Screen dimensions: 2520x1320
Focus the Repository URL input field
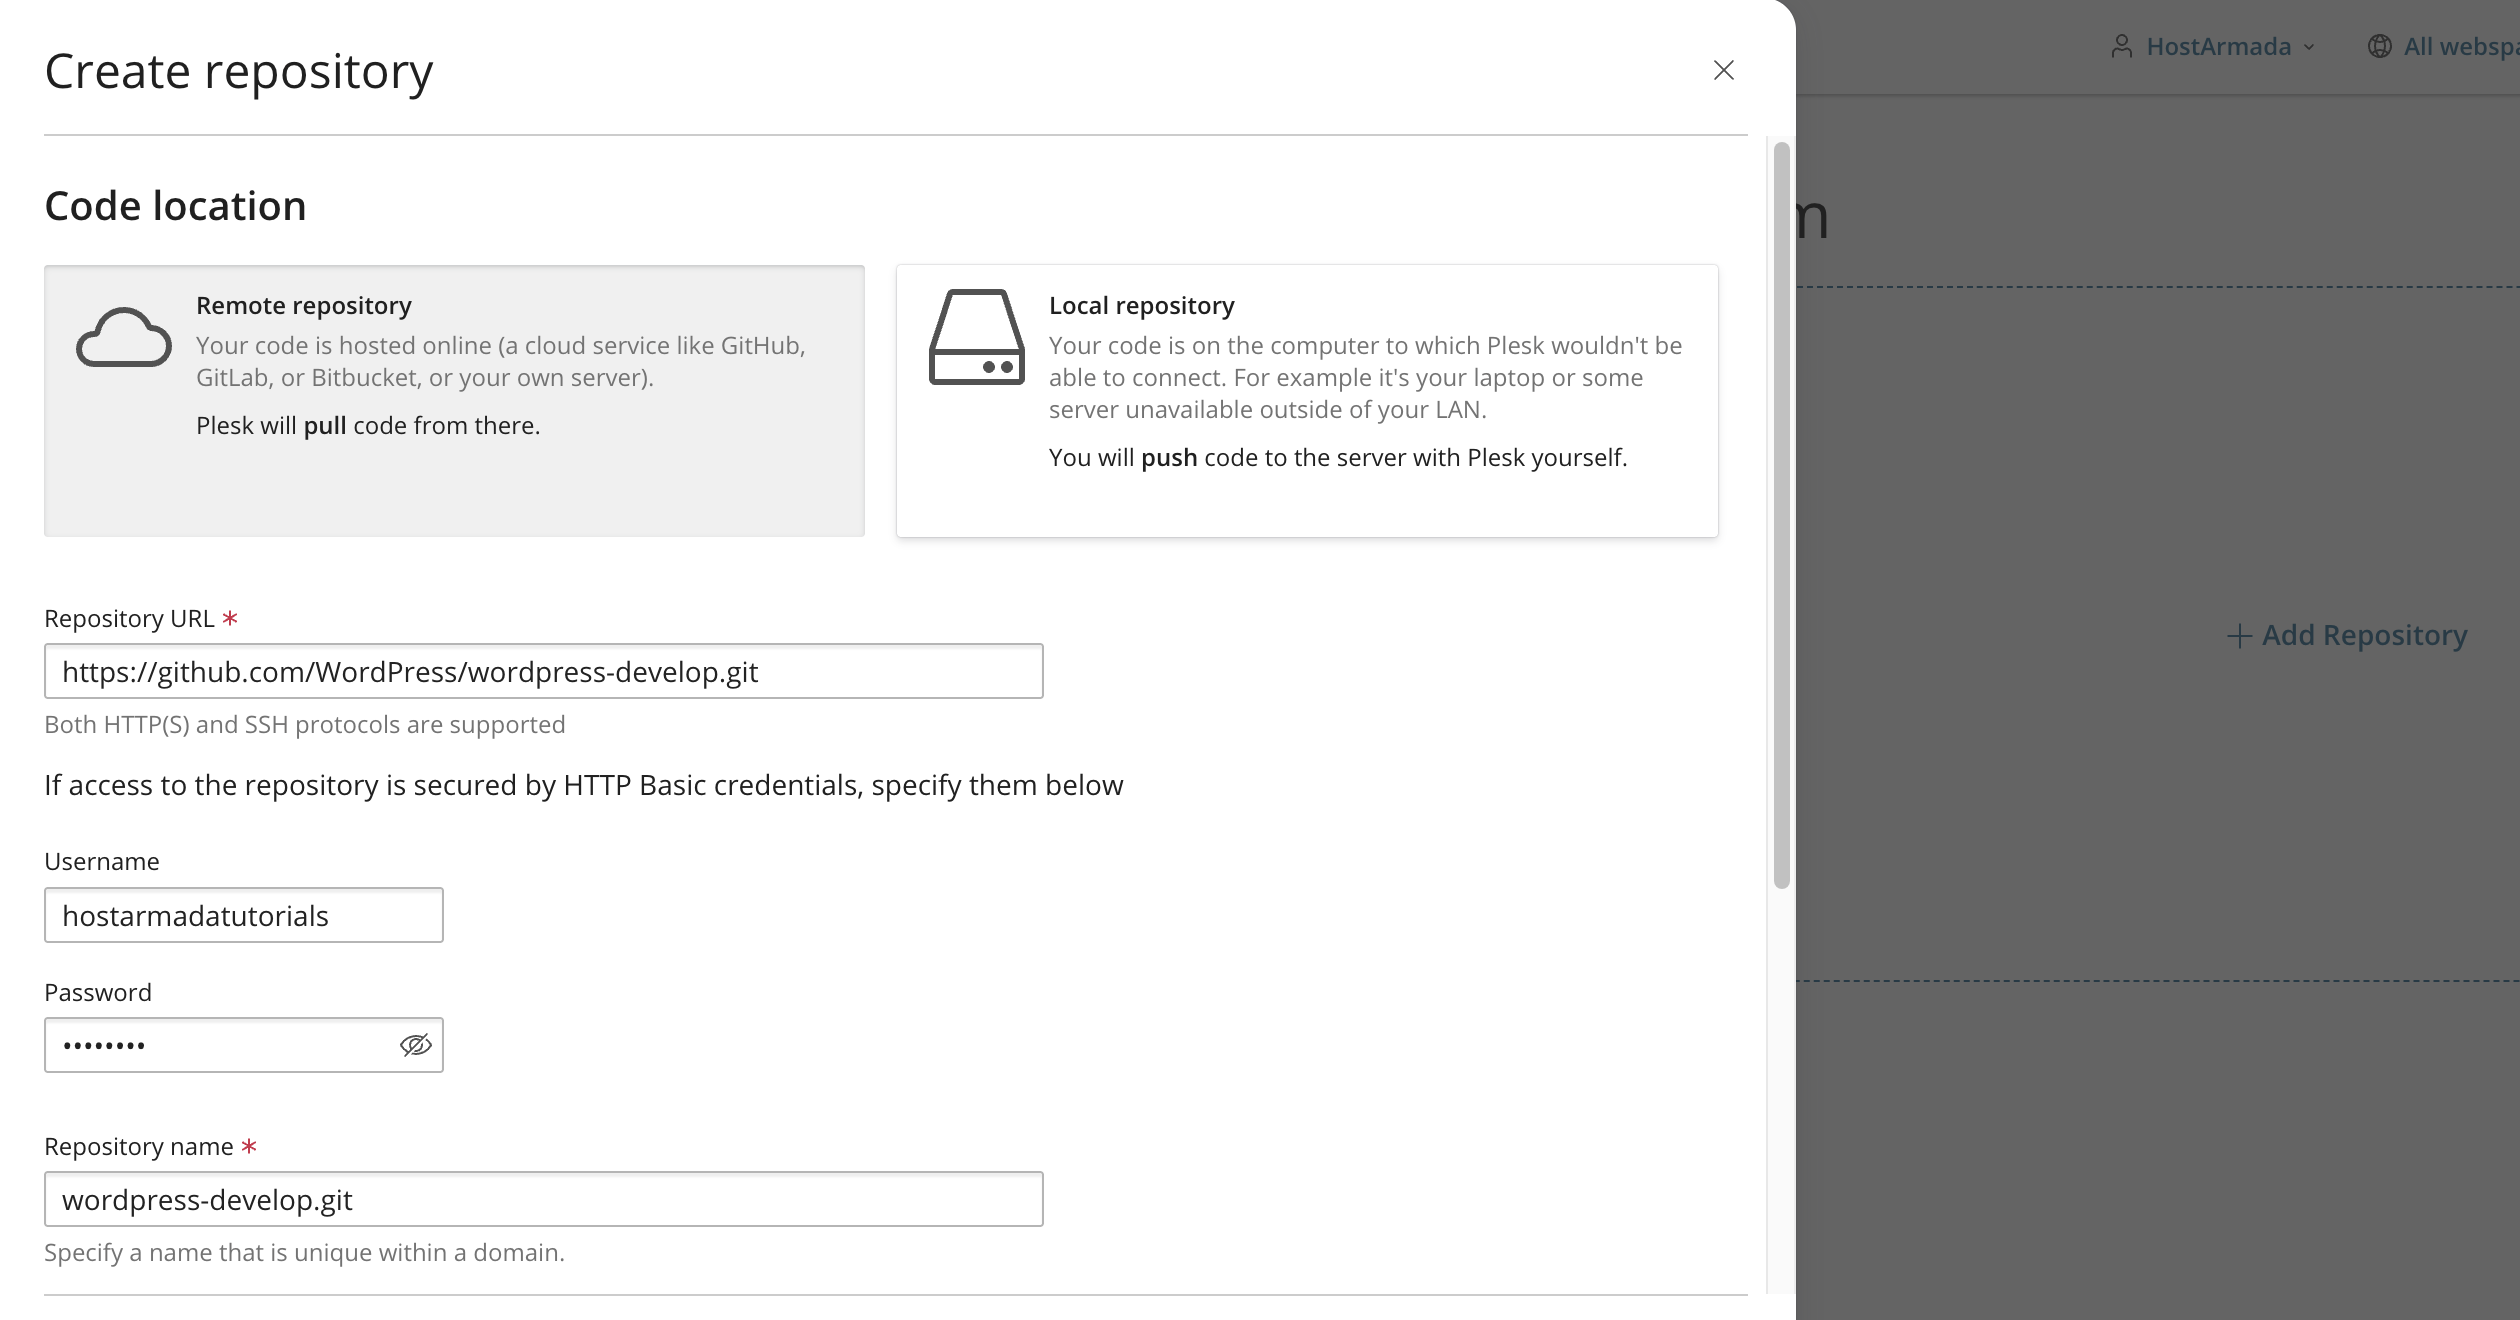(x=544, y=671)
